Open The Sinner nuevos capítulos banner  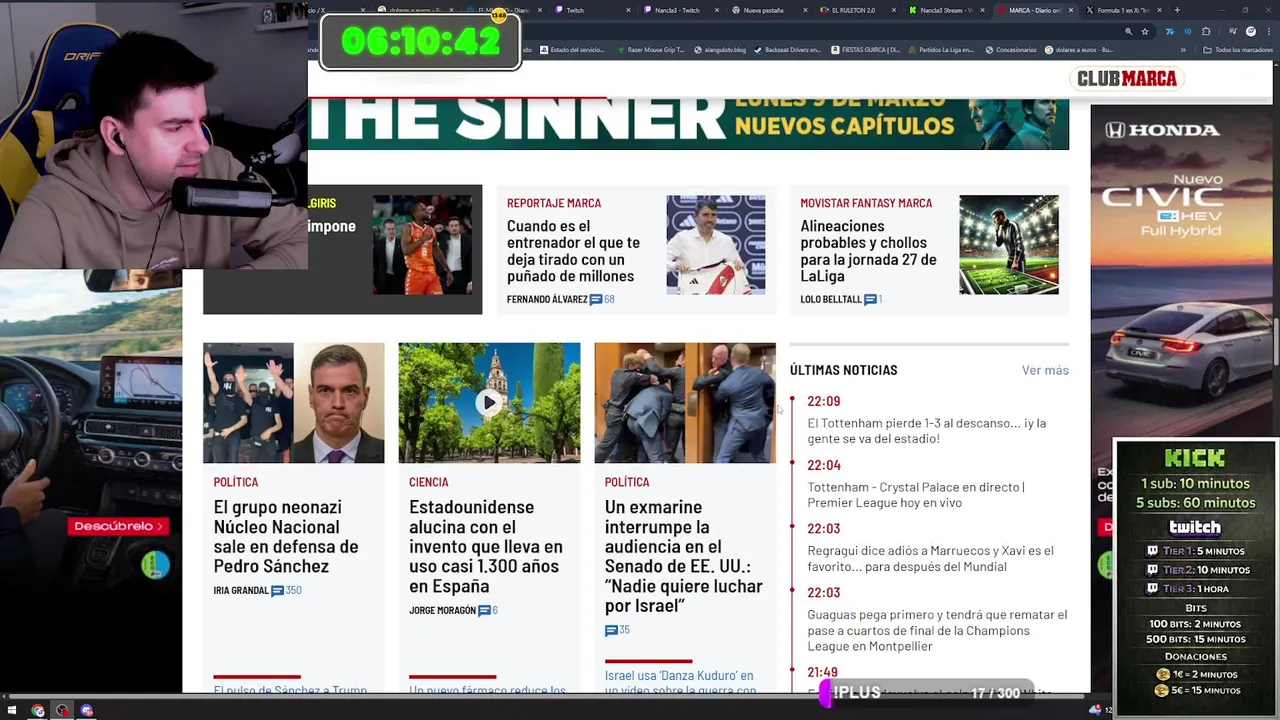click(x=688, y=124)
